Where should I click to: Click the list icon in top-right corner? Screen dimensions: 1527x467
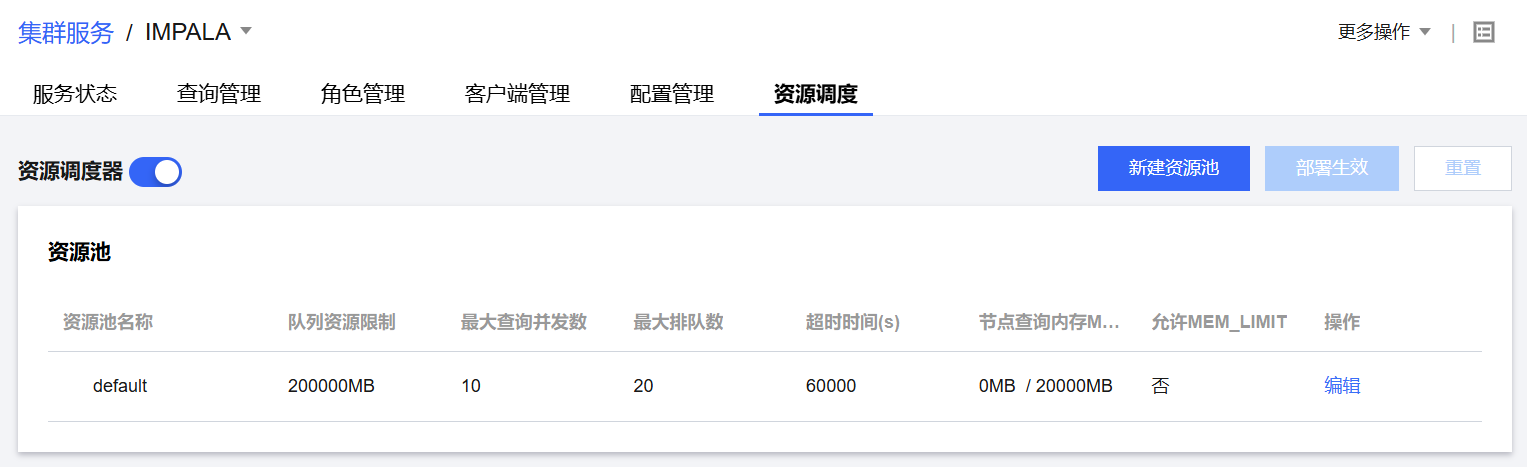coord(1484,32)
